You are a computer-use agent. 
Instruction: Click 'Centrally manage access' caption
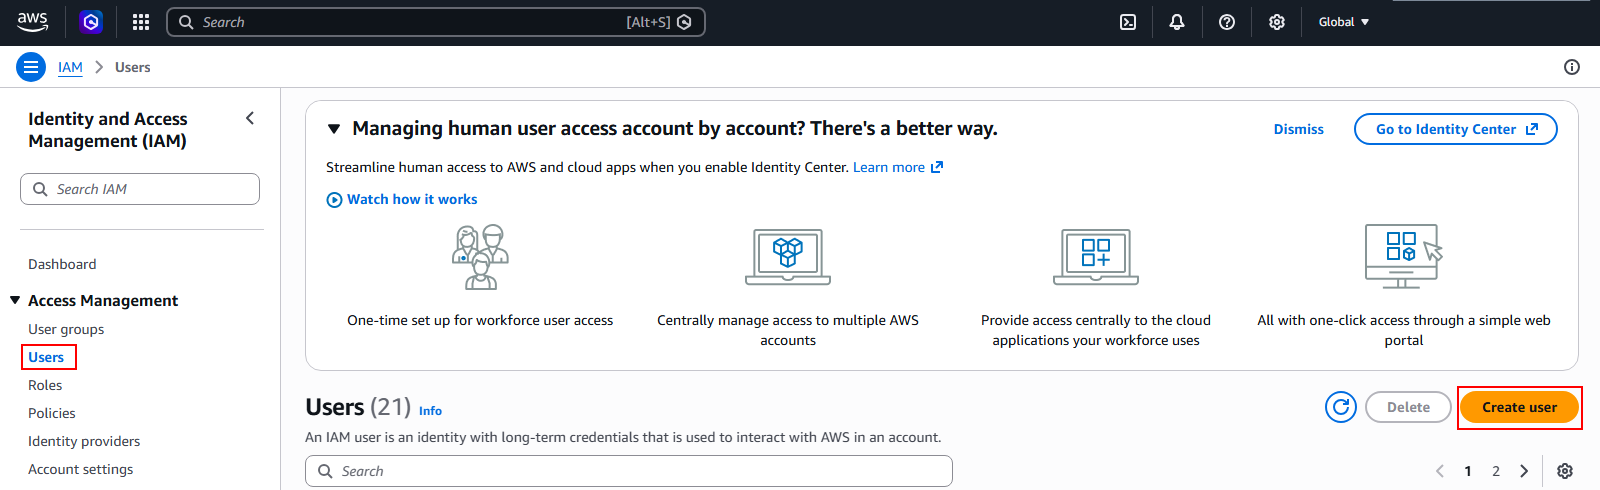[788, 330]
